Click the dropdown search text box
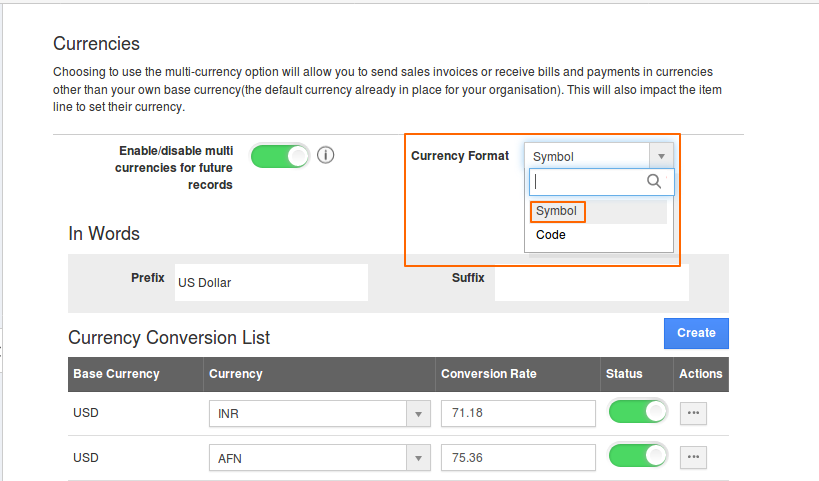The image size is (819, 481). coord(590,181)
